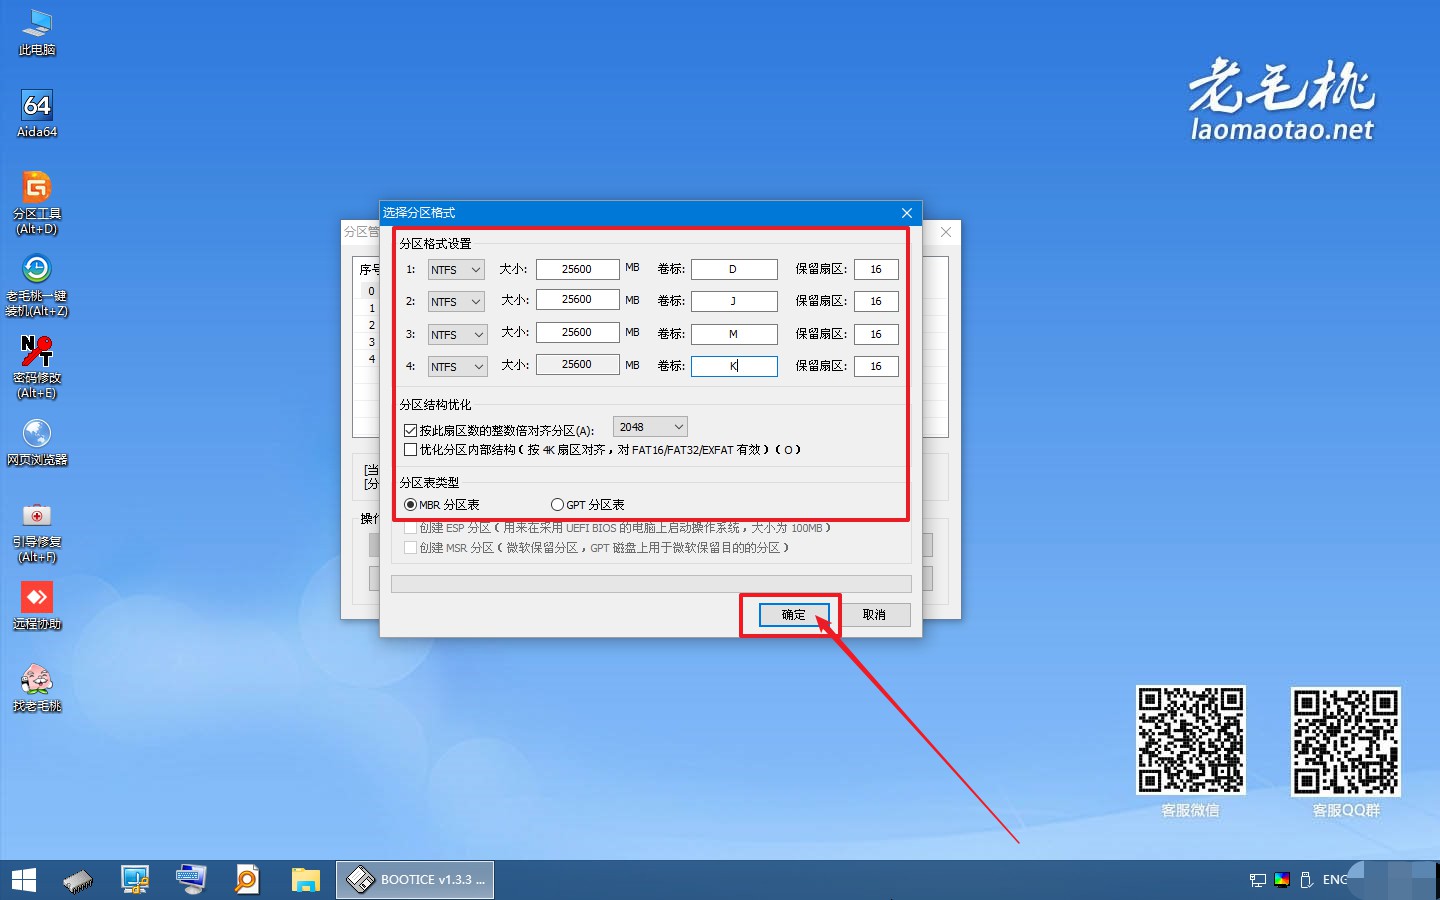Click partition 3 保留扇区 field
1440x900 pixels.
point(876,334)
